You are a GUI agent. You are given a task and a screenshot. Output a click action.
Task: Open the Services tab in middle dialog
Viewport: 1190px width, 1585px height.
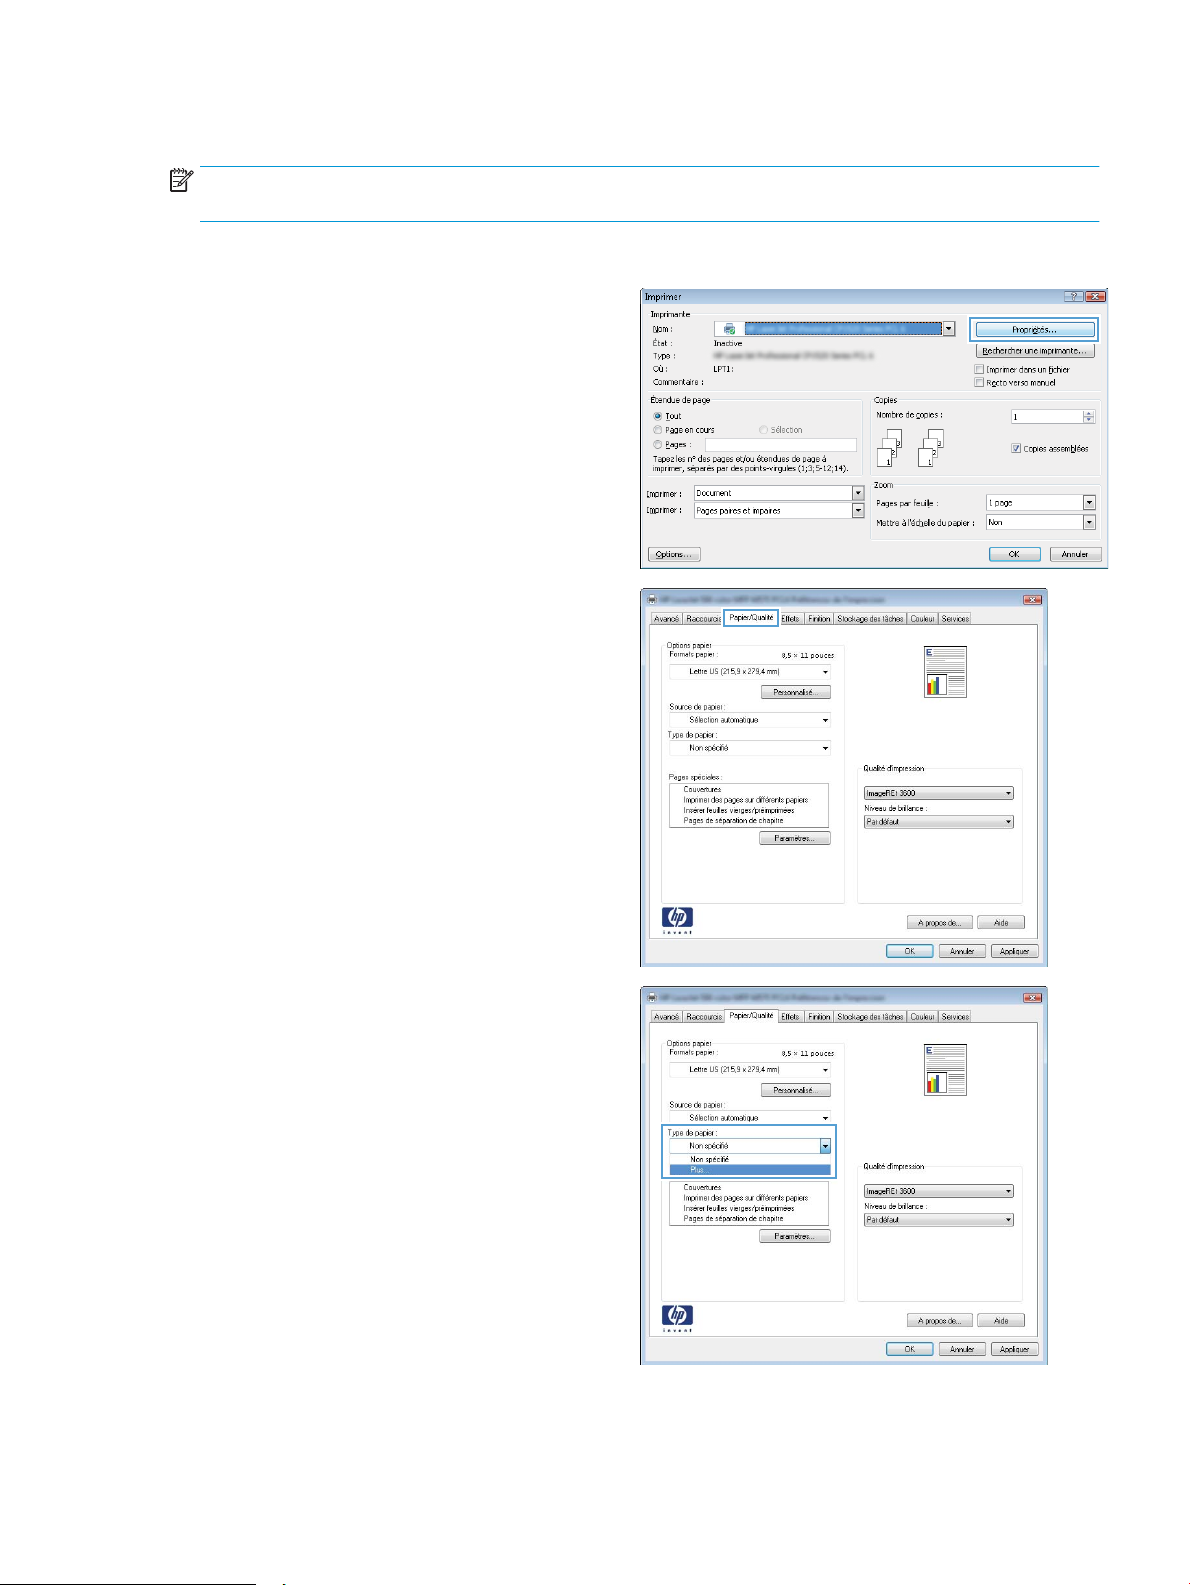click(x=955, y=619)
